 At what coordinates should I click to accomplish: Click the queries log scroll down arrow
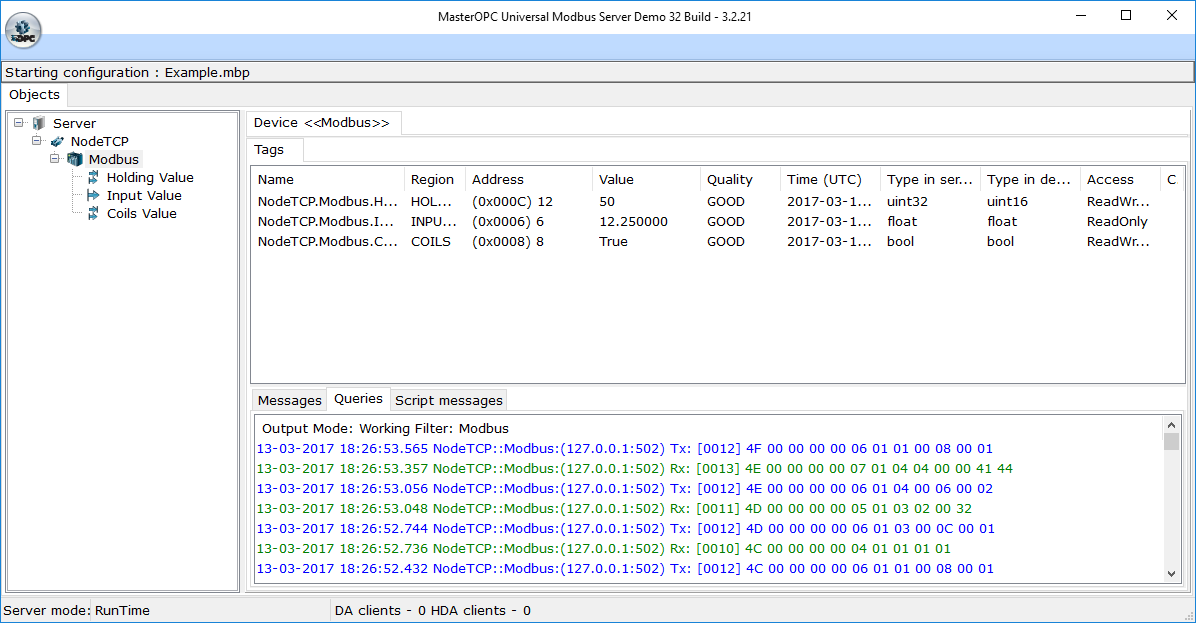point(1172,574)
